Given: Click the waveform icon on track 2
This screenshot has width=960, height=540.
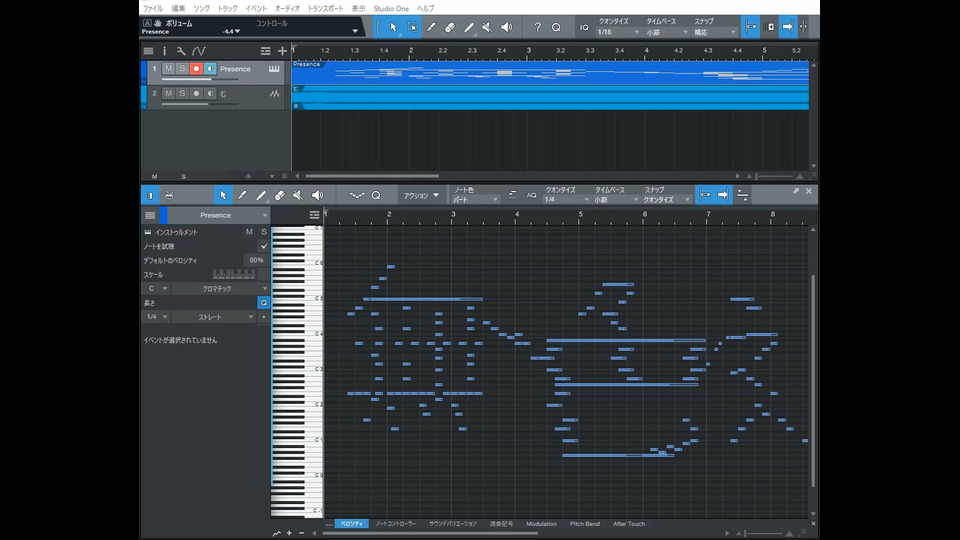Looking at the screenshot, I should tap(274, 94).
